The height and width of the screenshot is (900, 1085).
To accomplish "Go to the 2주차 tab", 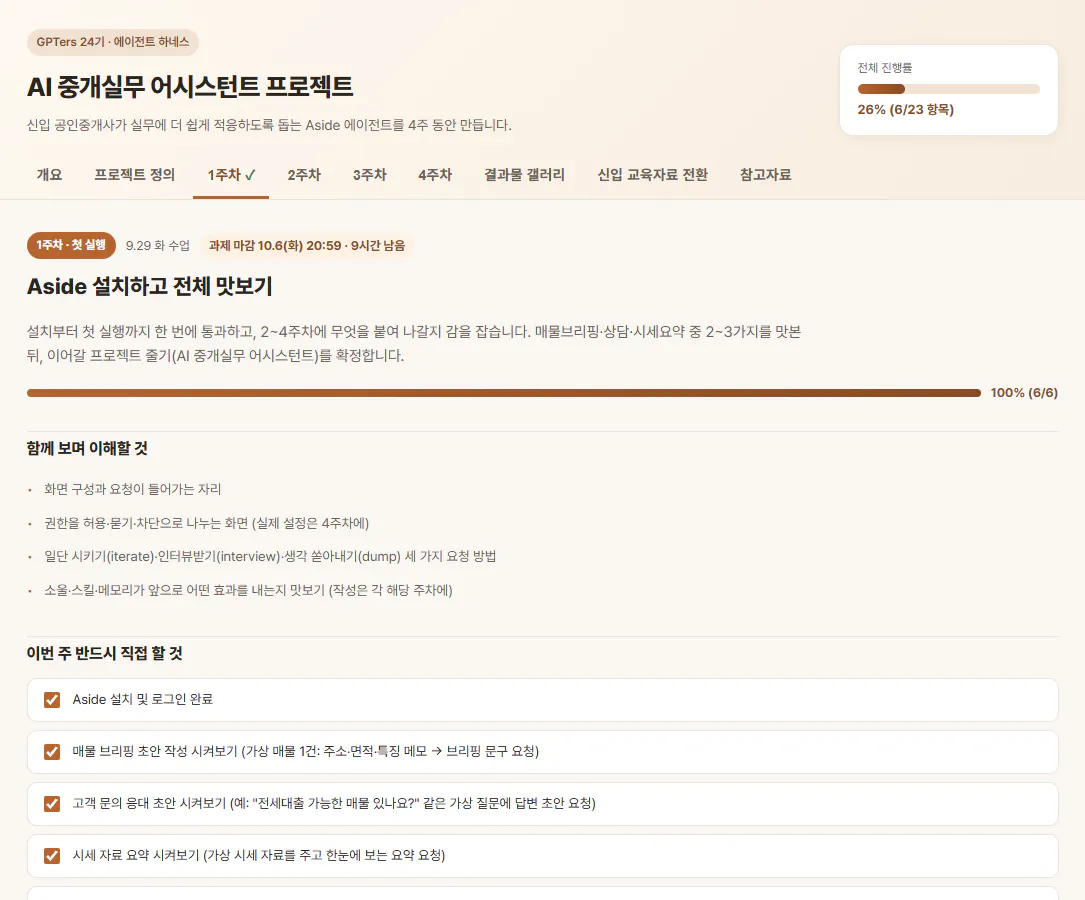I will (304, 175).
